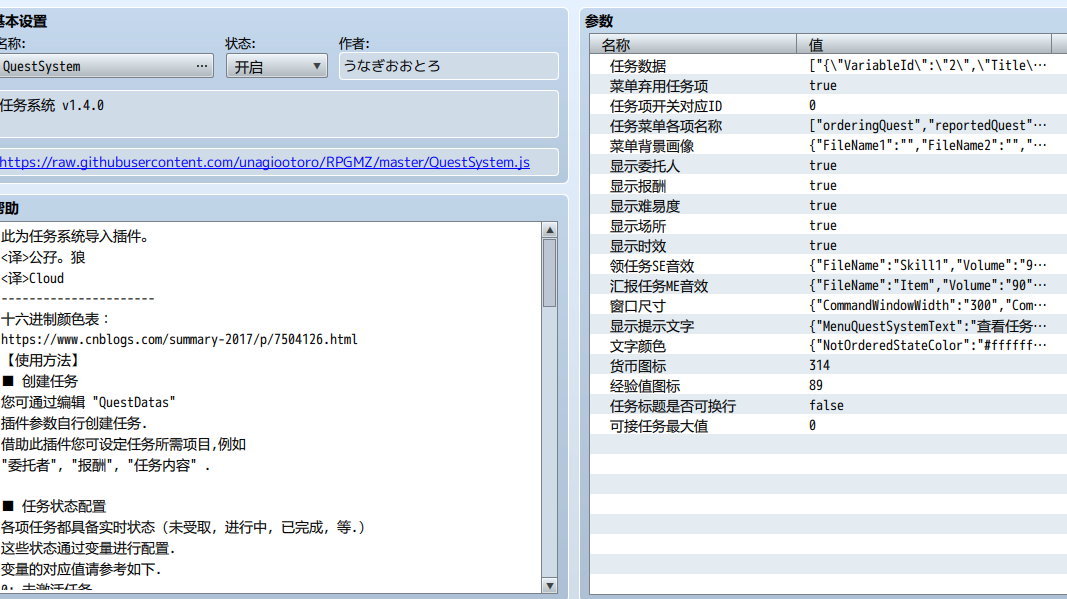Open the QuestSystem.js GitHub link

pyautogui.click(x=265, y=162)
